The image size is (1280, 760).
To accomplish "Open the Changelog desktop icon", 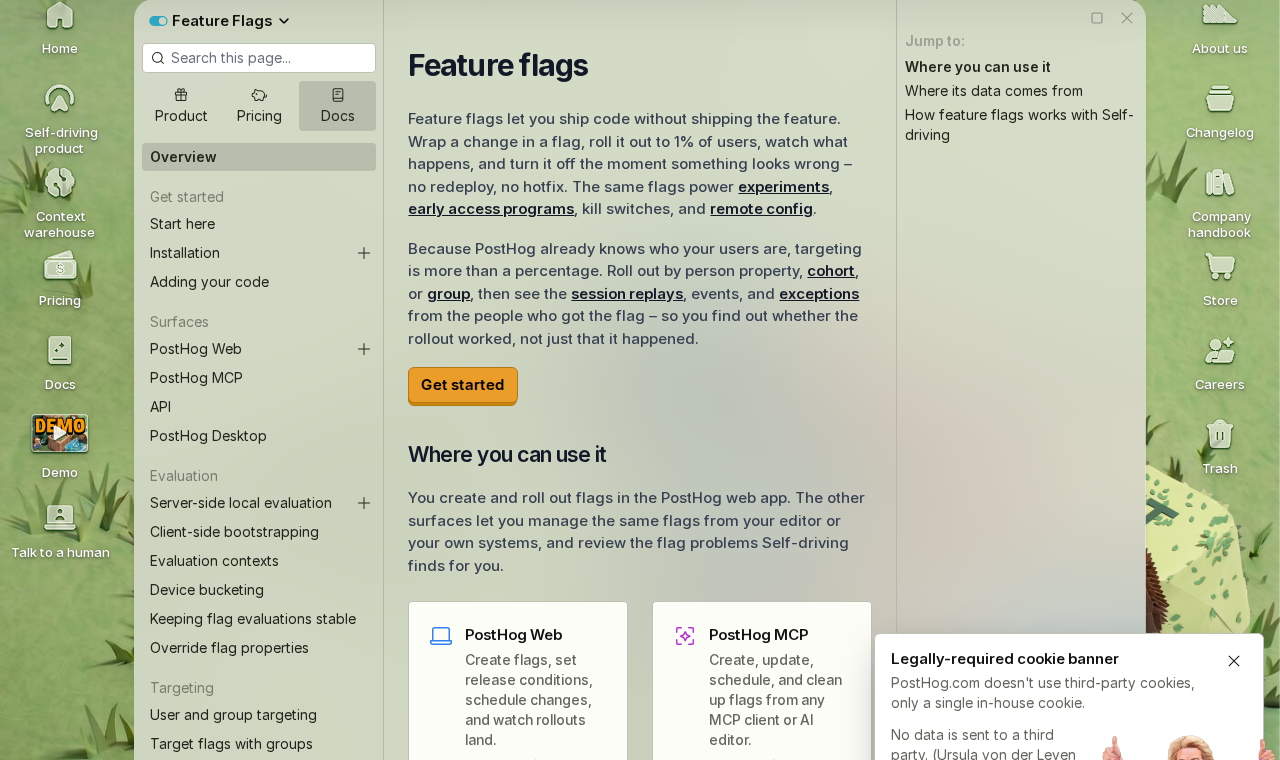I will (1220, 110).
